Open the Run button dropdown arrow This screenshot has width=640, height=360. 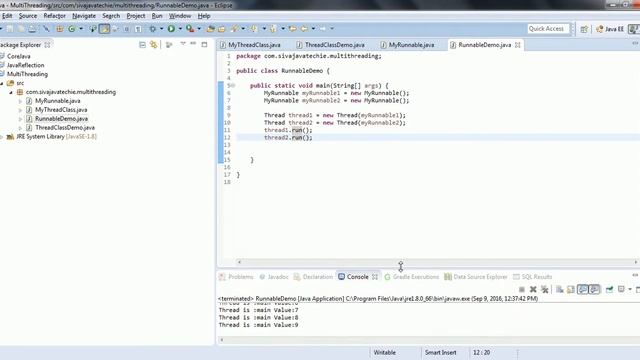tap(180, 29)
